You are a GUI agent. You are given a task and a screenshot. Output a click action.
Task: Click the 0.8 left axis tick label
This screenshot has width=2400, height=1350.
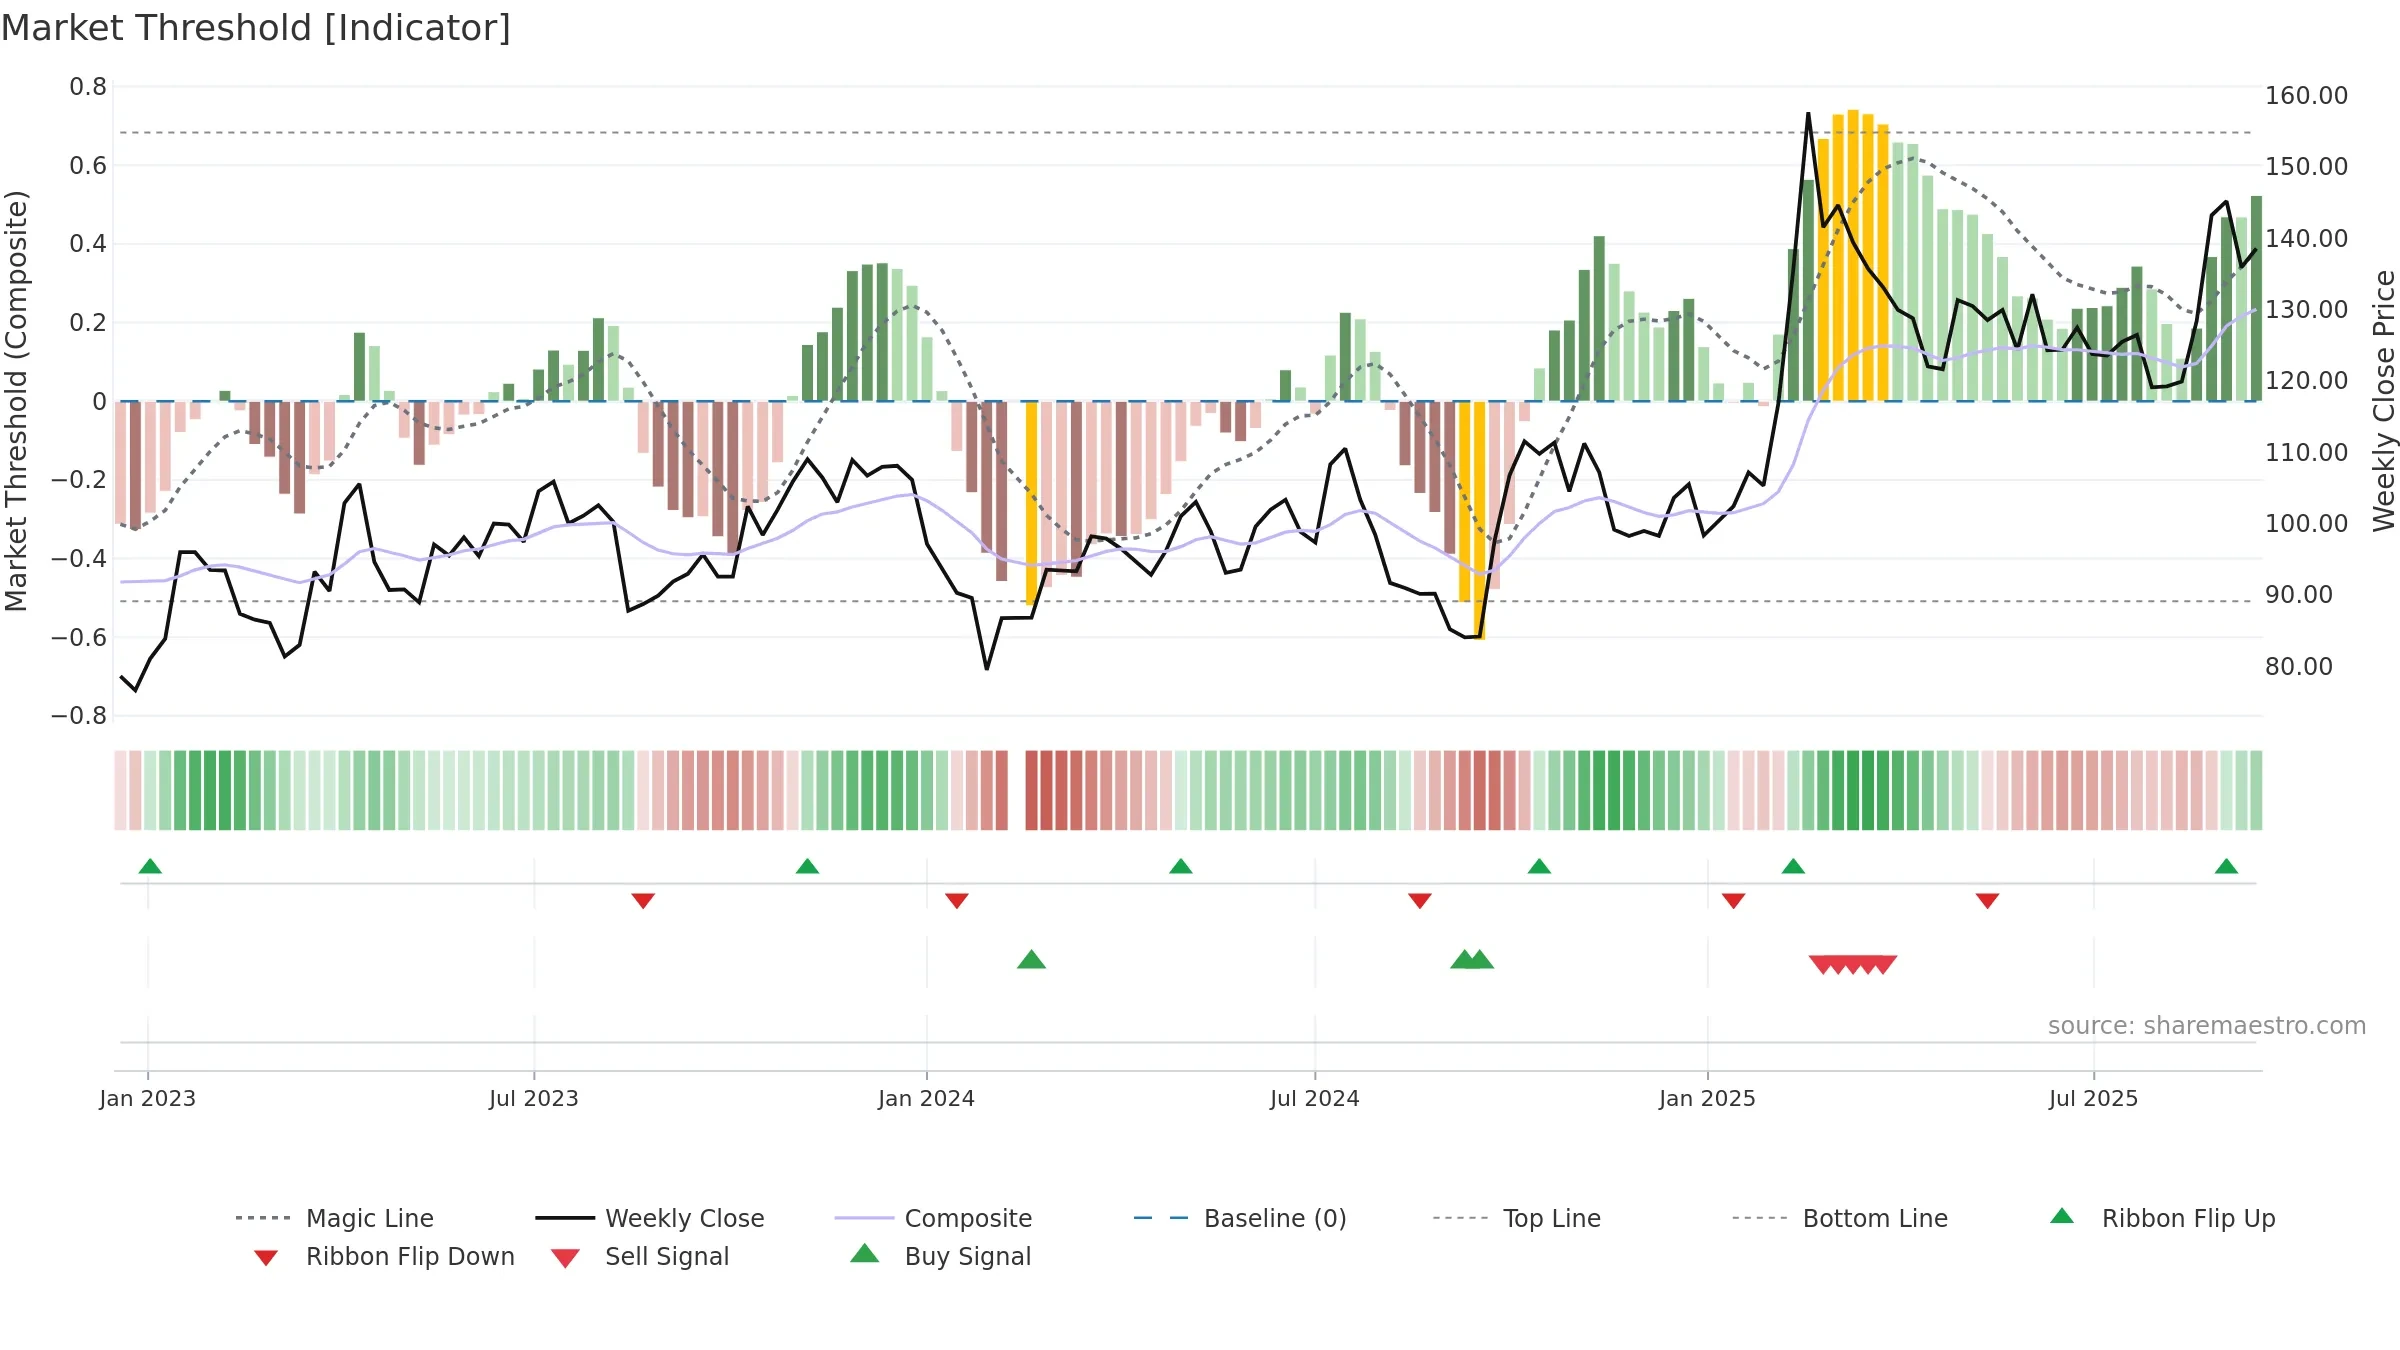(x=88, y=87)
